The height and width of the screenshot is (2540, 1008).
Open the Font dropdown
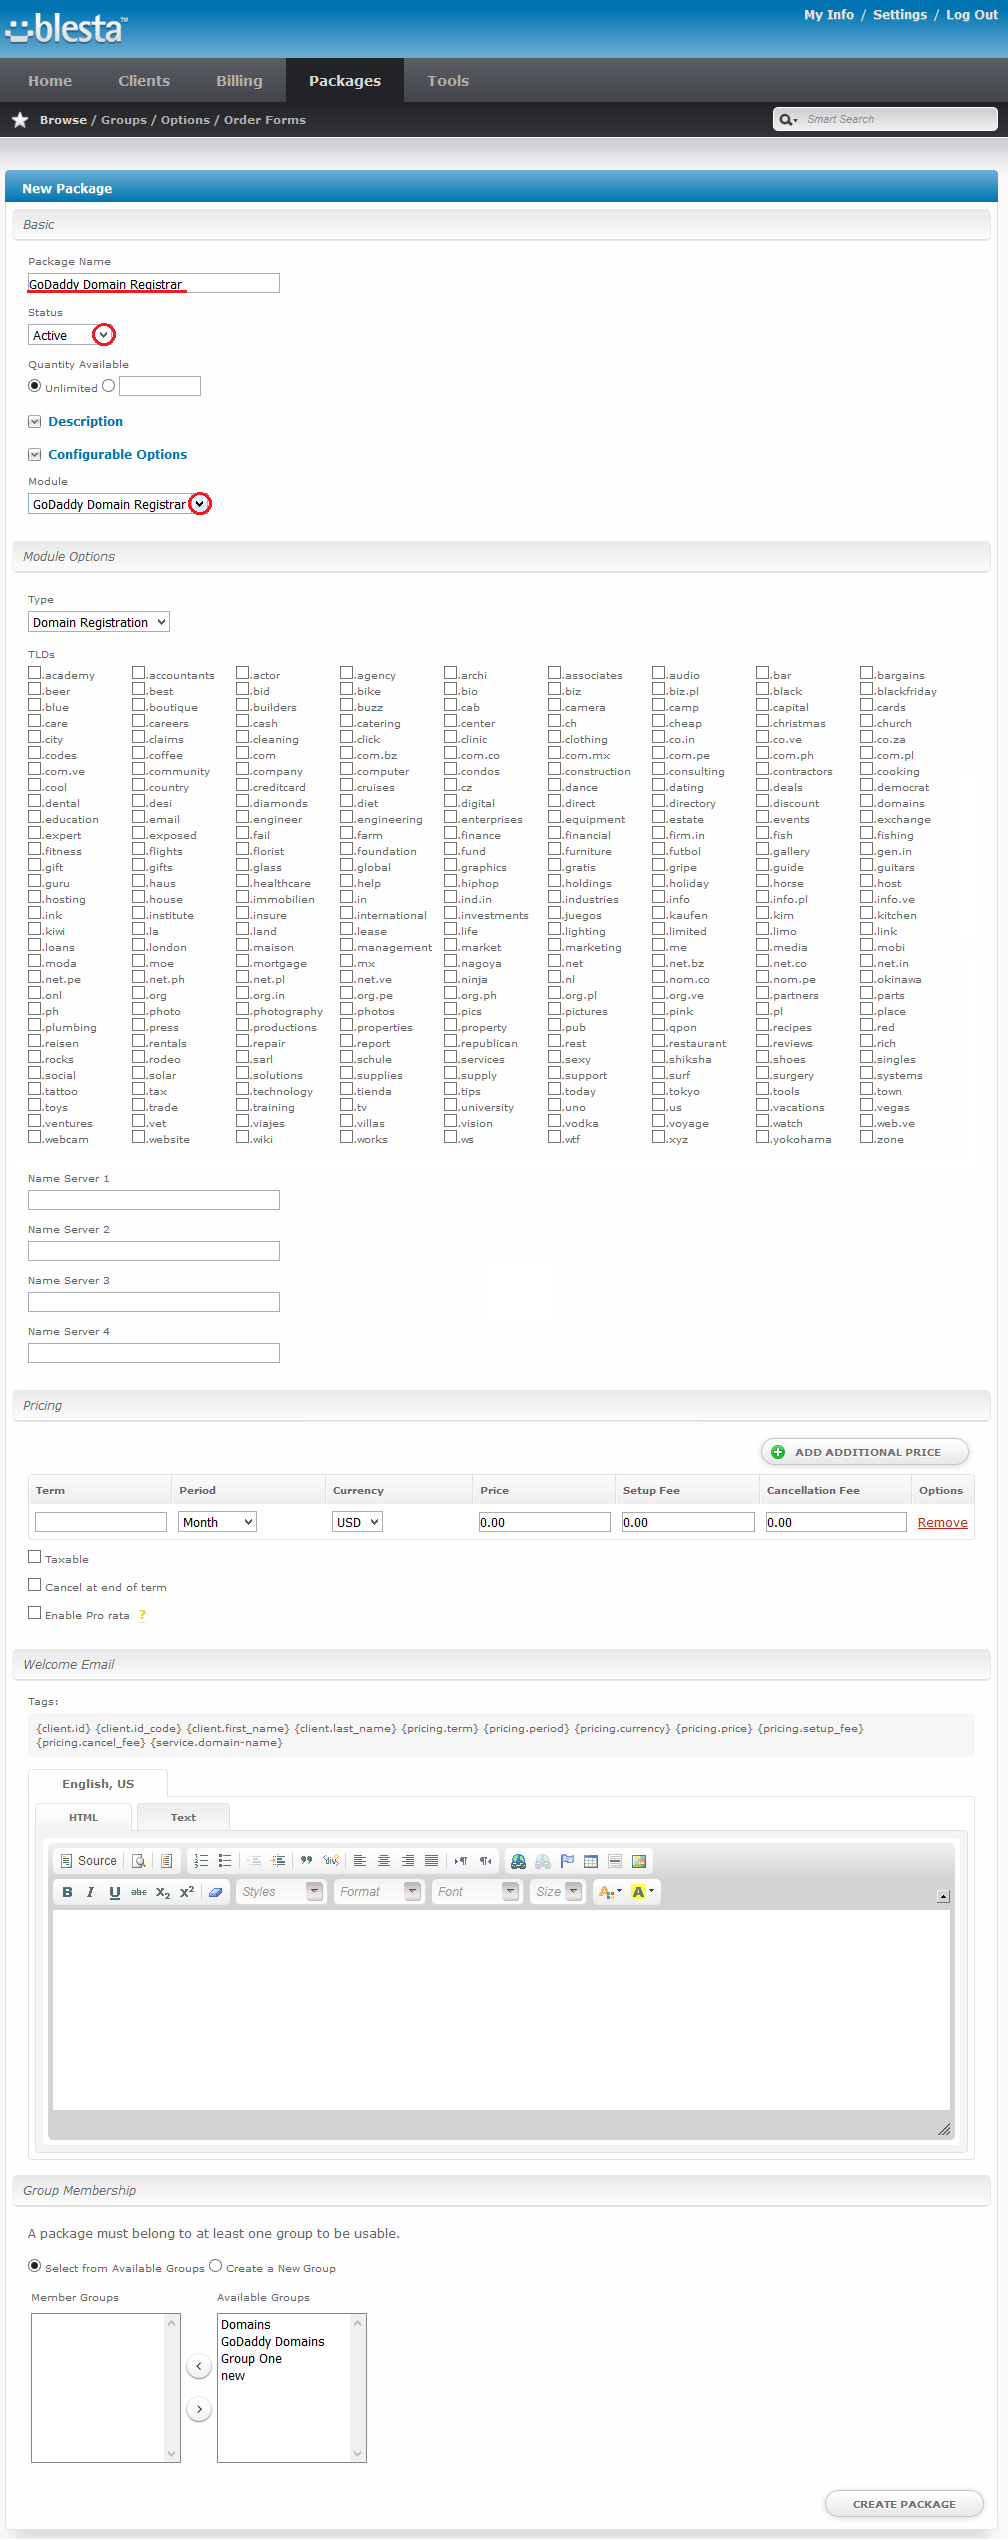click(477, 1892)
